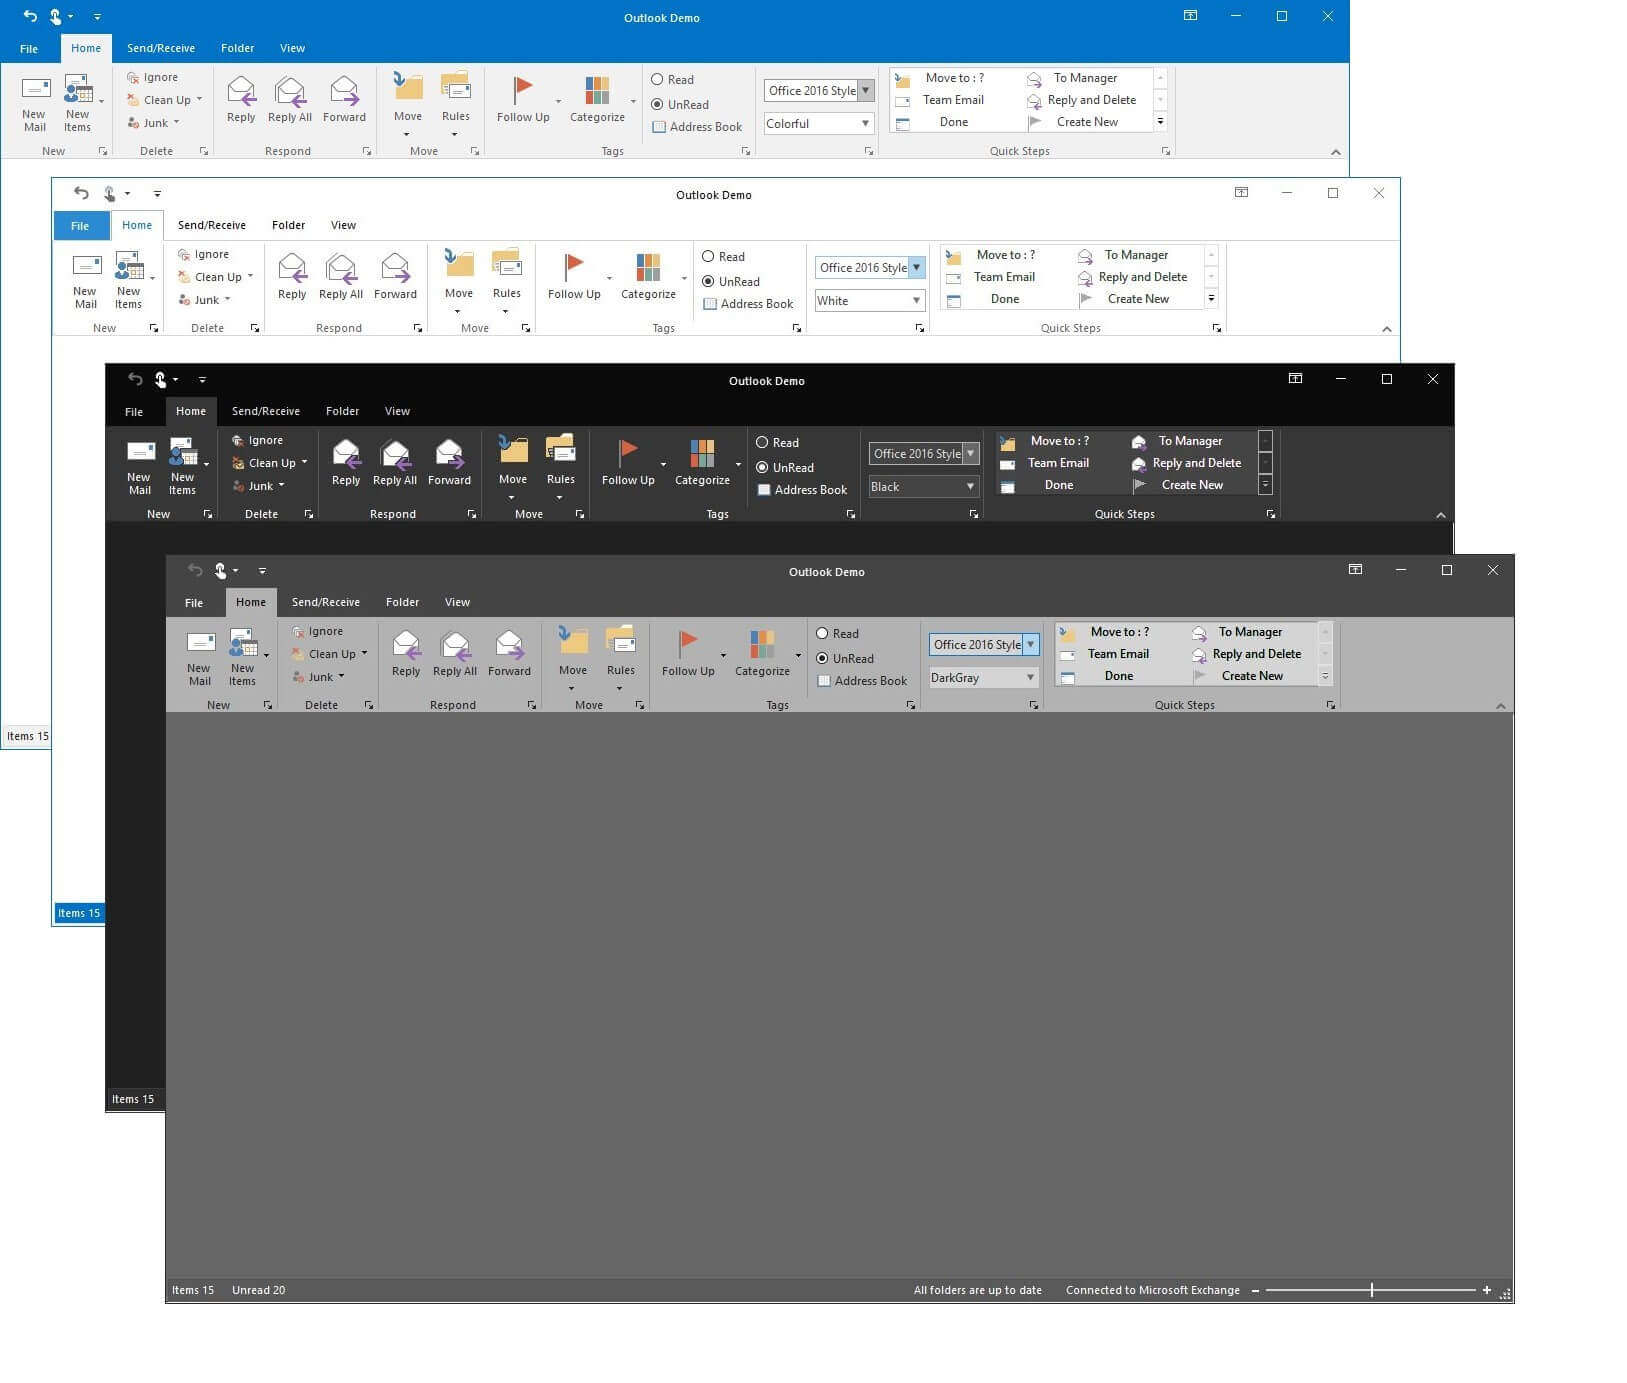Click Connected to Microsoft Exchange status
The image size is (1627, 1383).
click(1153, 1291)
